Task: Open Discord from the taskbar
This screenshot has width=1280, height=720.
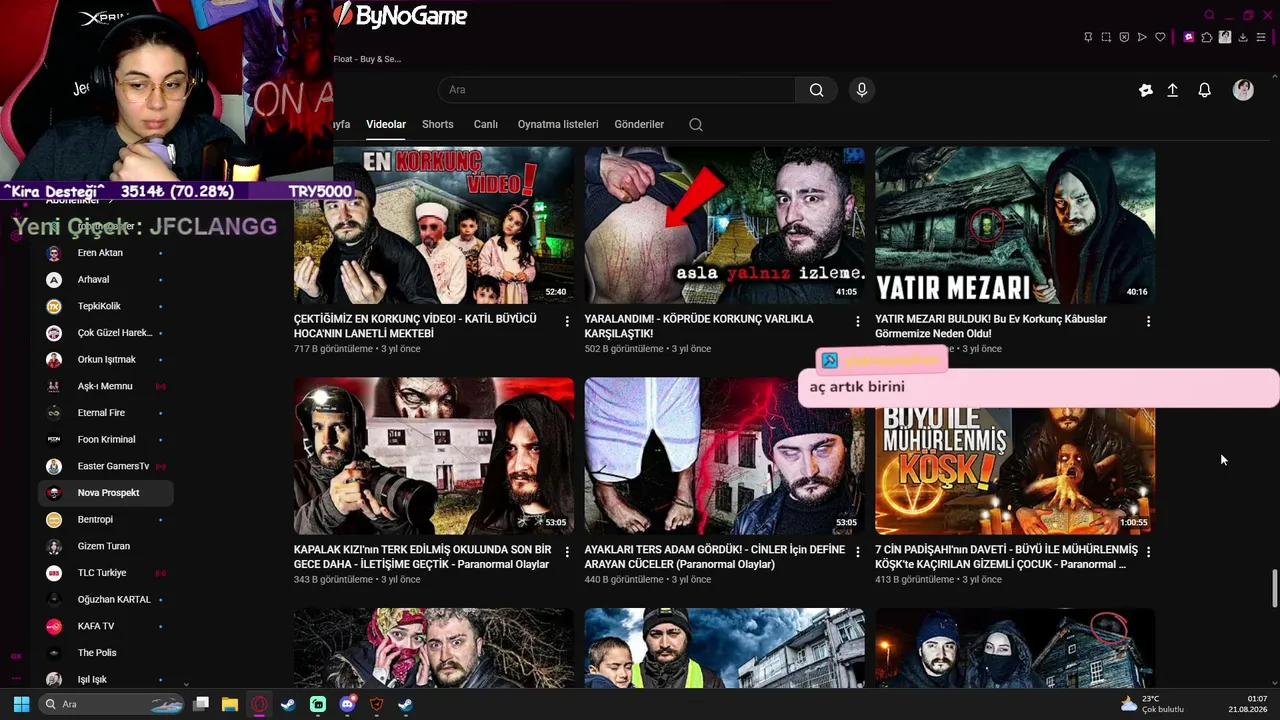Action: 347,704
